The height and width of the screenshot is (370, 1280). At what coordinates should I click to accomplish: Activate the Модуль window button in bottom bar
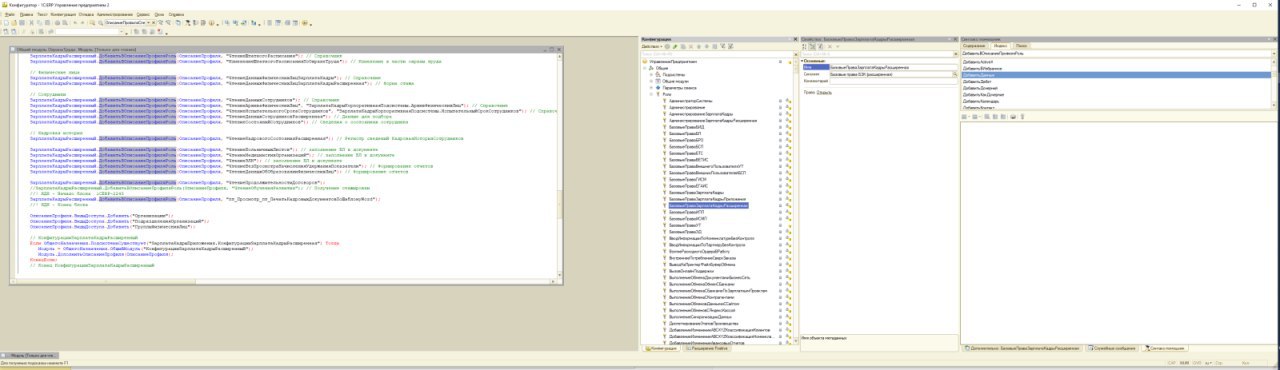click(x=28, y=354)
